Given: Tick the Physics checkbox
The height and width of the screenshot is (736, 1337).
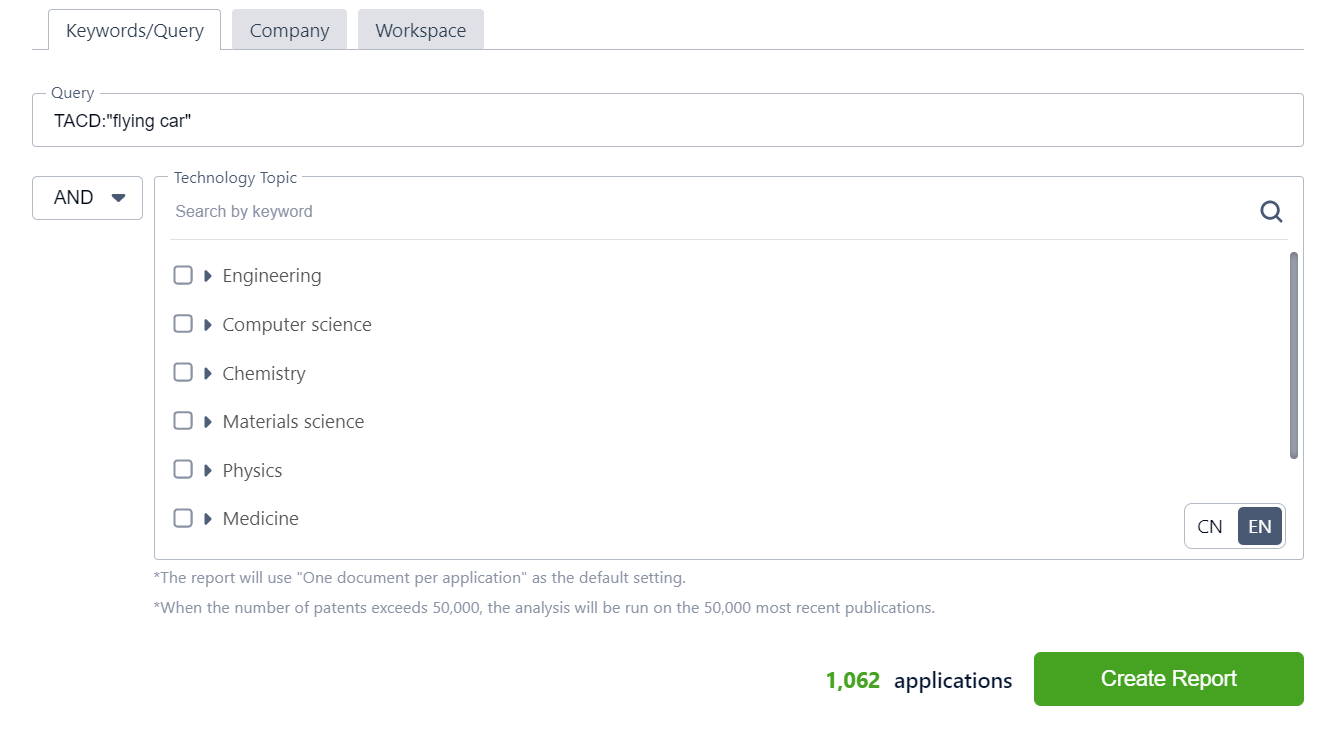Looking at the screenshot, I should 183,469.
